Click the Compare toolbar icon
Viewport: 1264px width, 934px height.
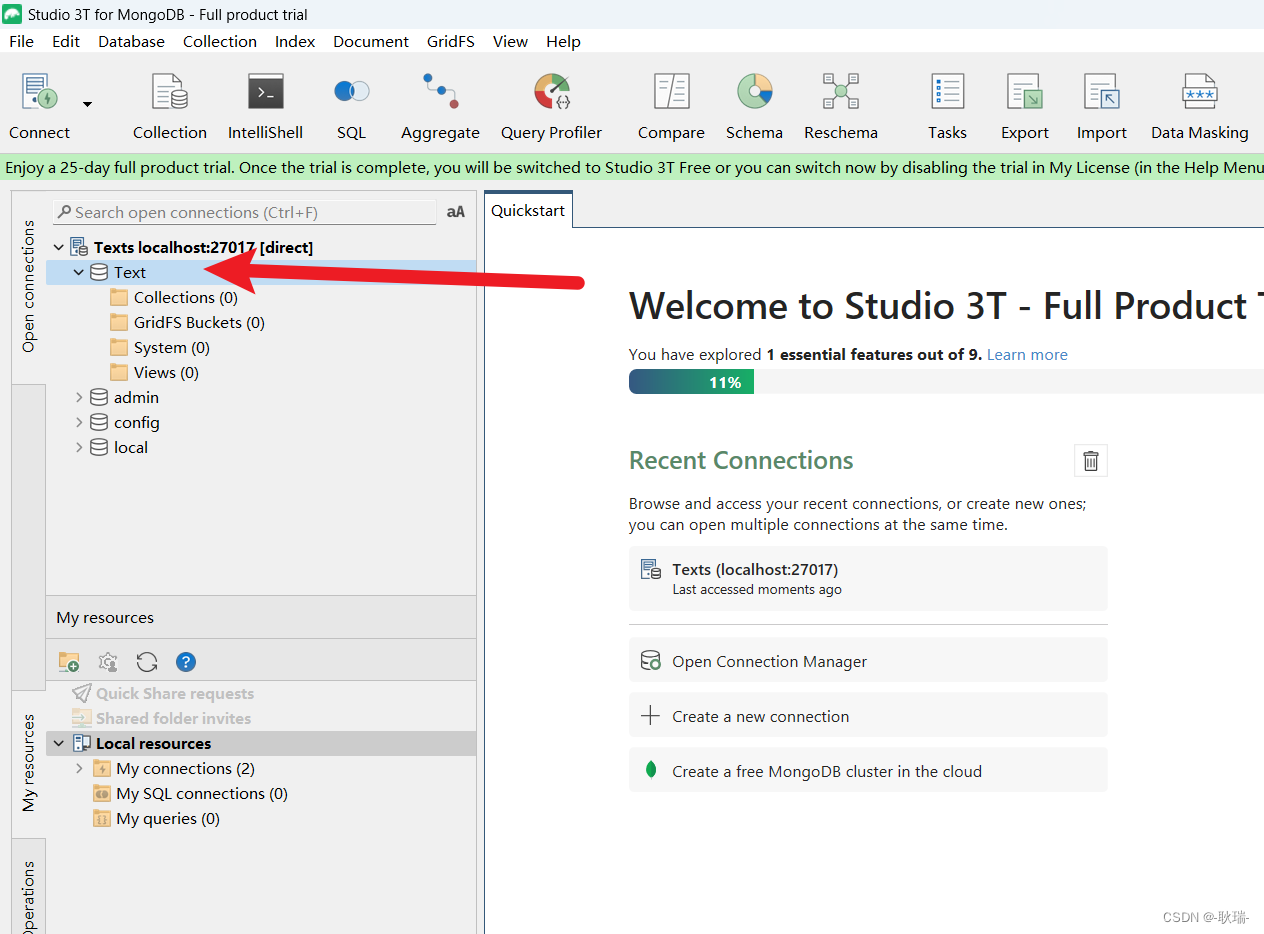click(672, 92)
